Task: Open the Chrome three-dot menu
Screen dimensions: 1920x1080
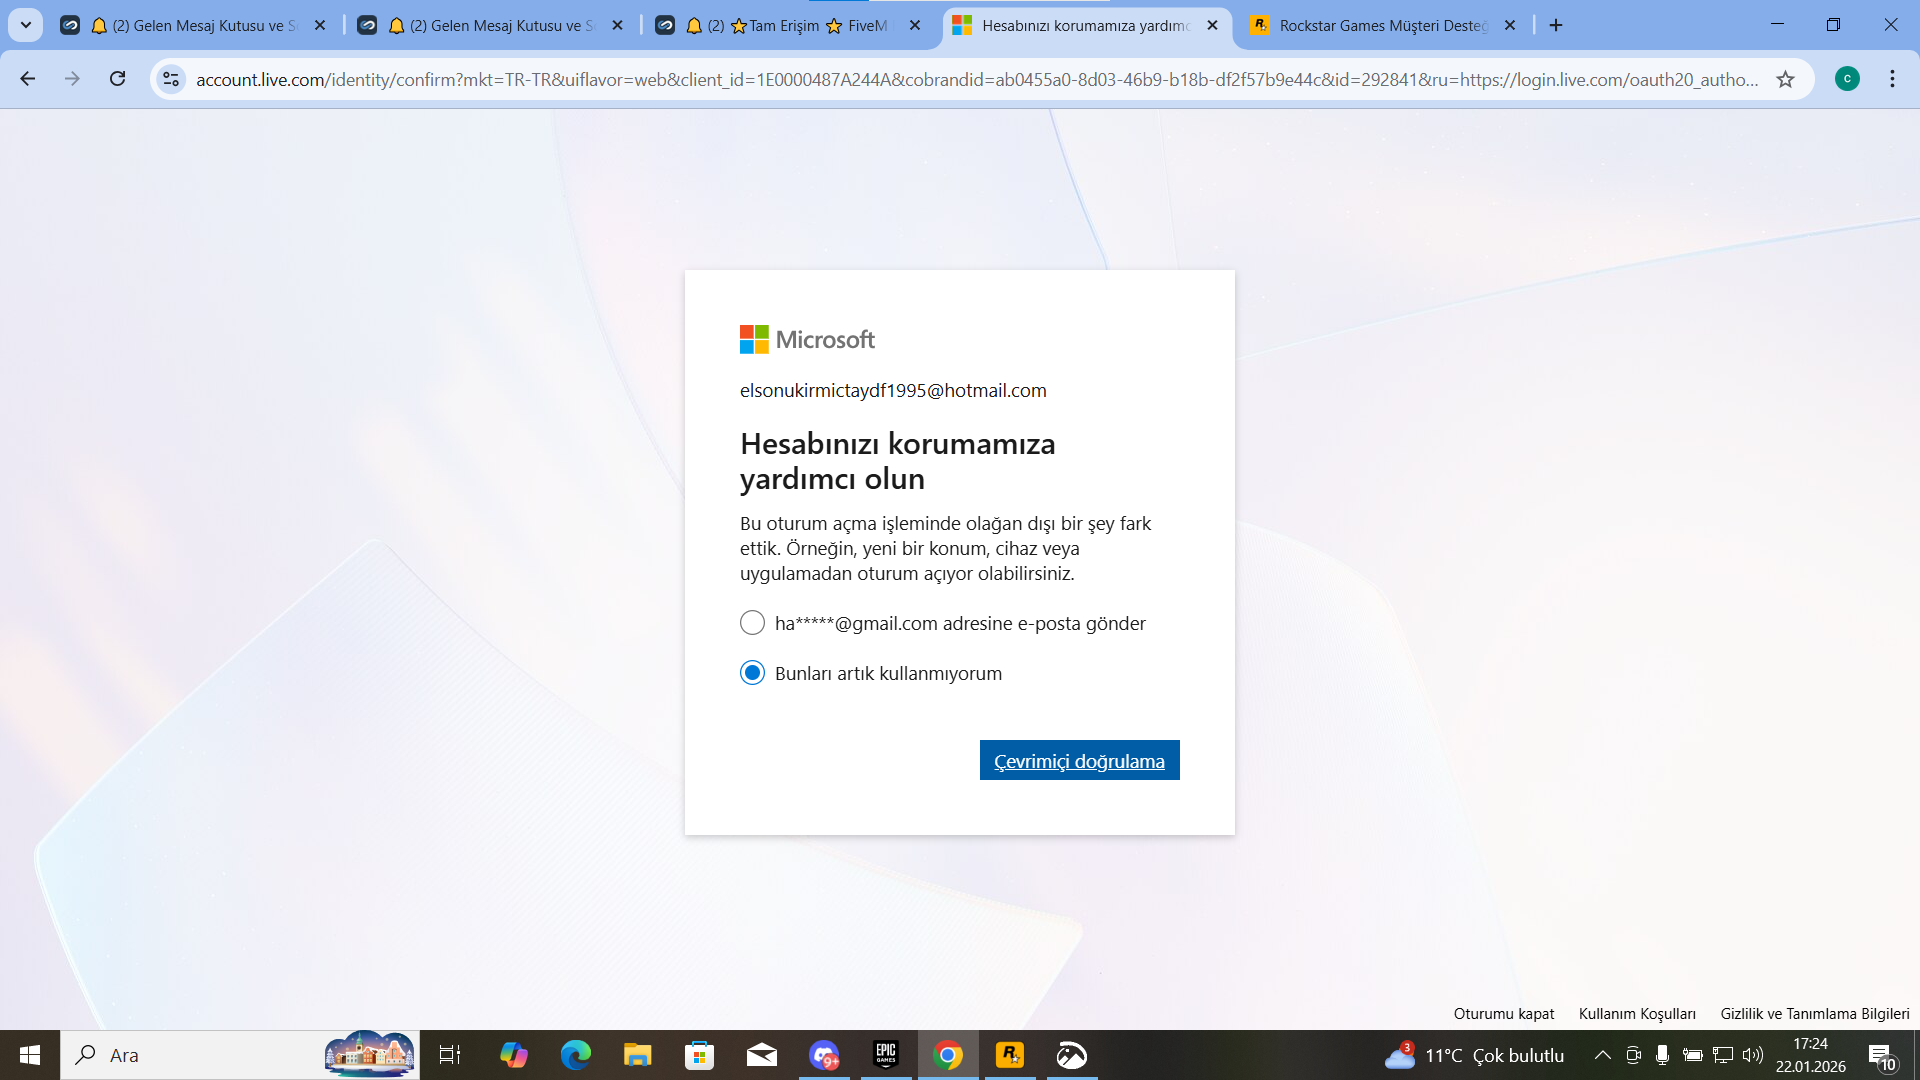Action: coord(1892,79)
